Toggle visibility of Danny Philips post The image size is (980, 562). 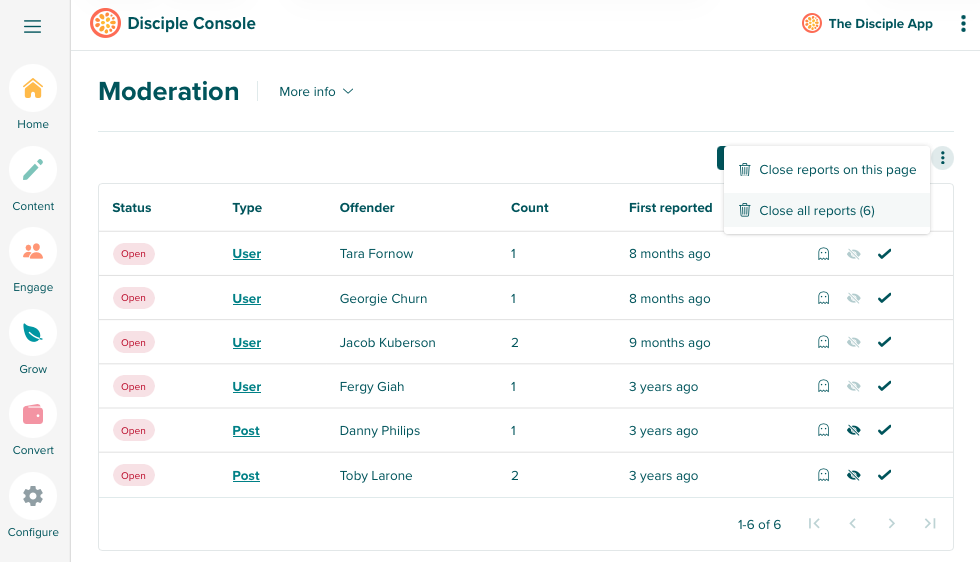tap(853, 431)
